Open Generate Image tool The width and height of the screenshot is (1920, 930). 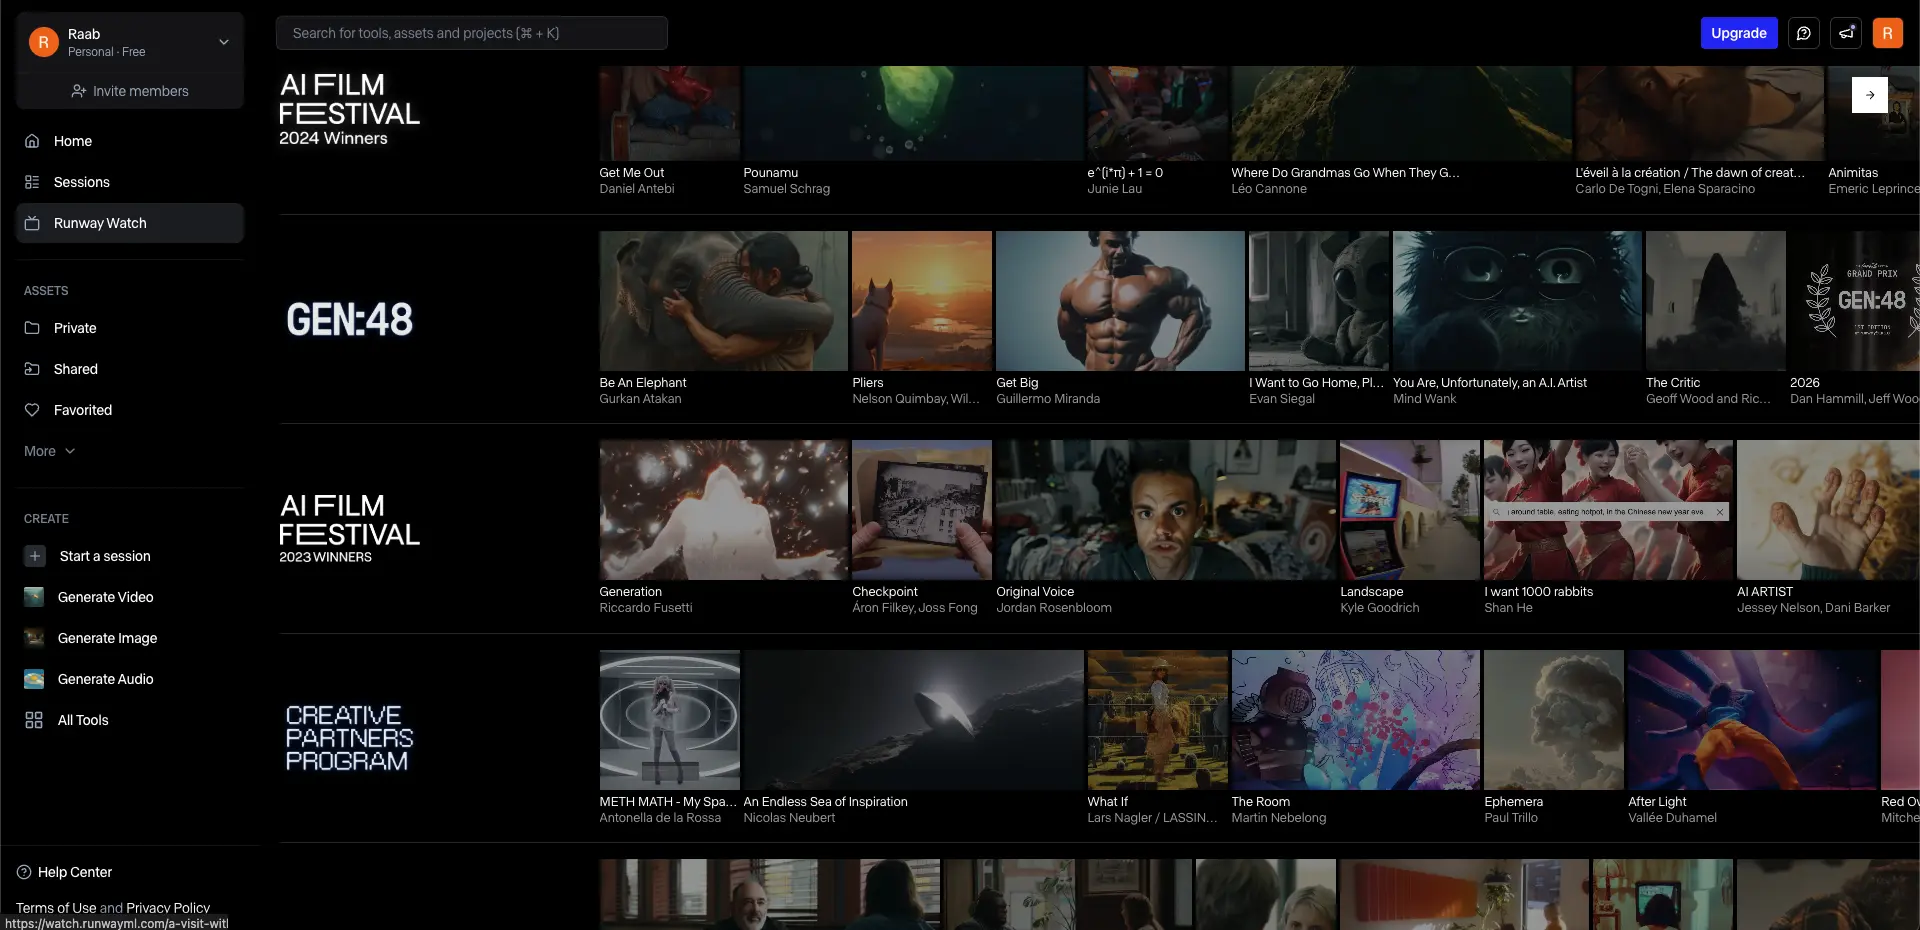point(130,638)
